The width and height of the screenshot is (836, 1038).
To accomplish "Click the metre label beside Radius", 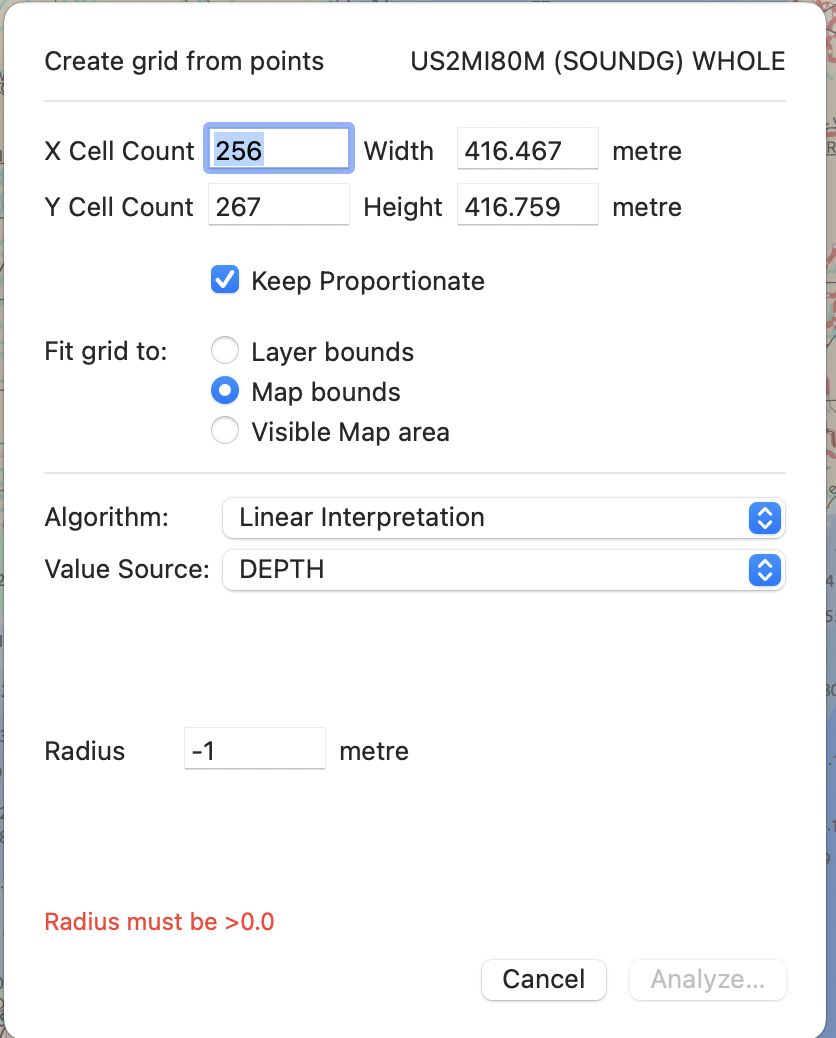I will 374,751.
